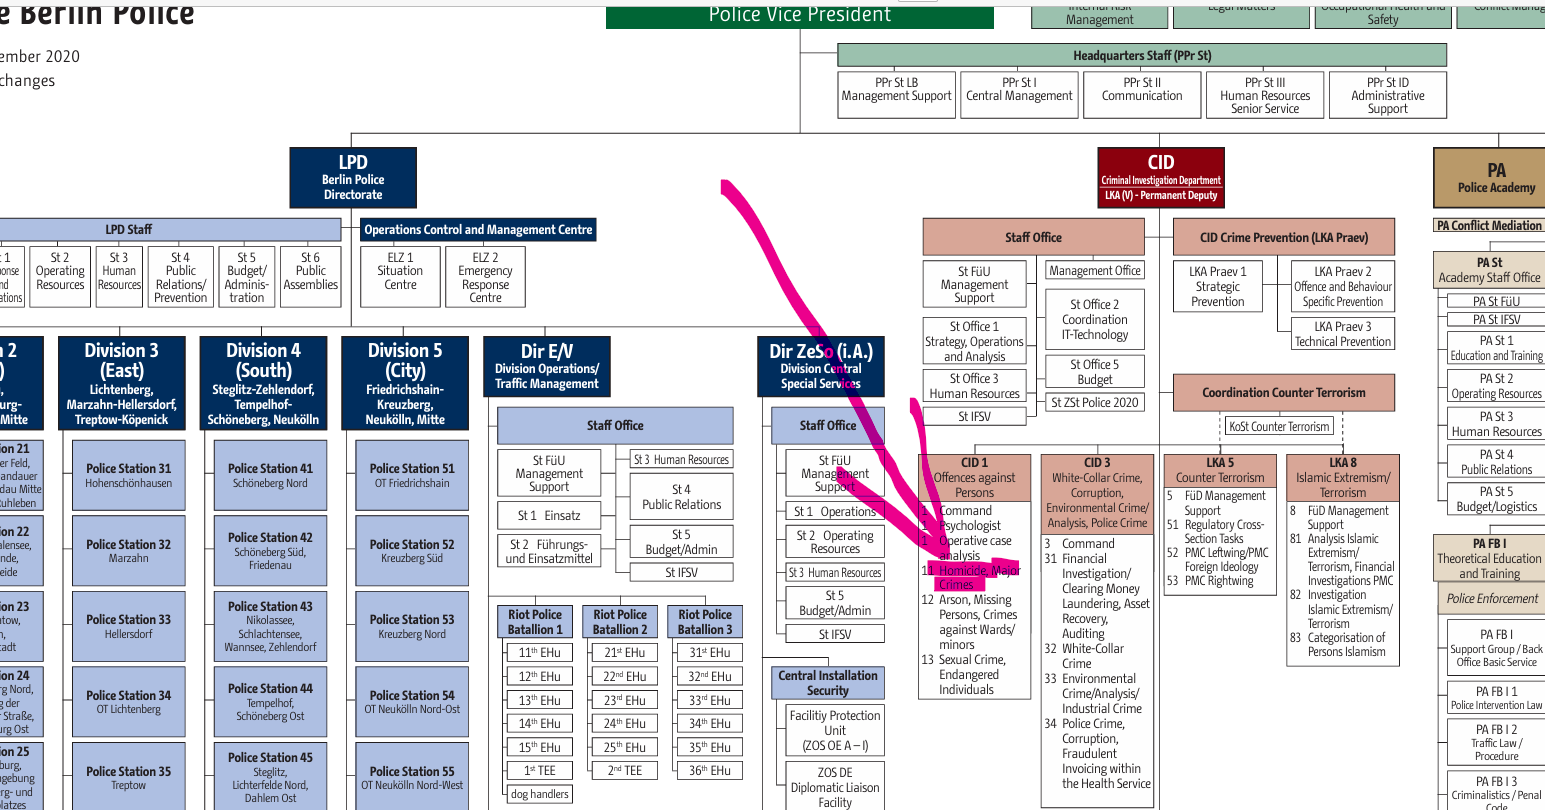Click Police Station 43 Nikolassee box
Image resolution: width=1545 pixels, height=810 pixels.
coord(271,627)
